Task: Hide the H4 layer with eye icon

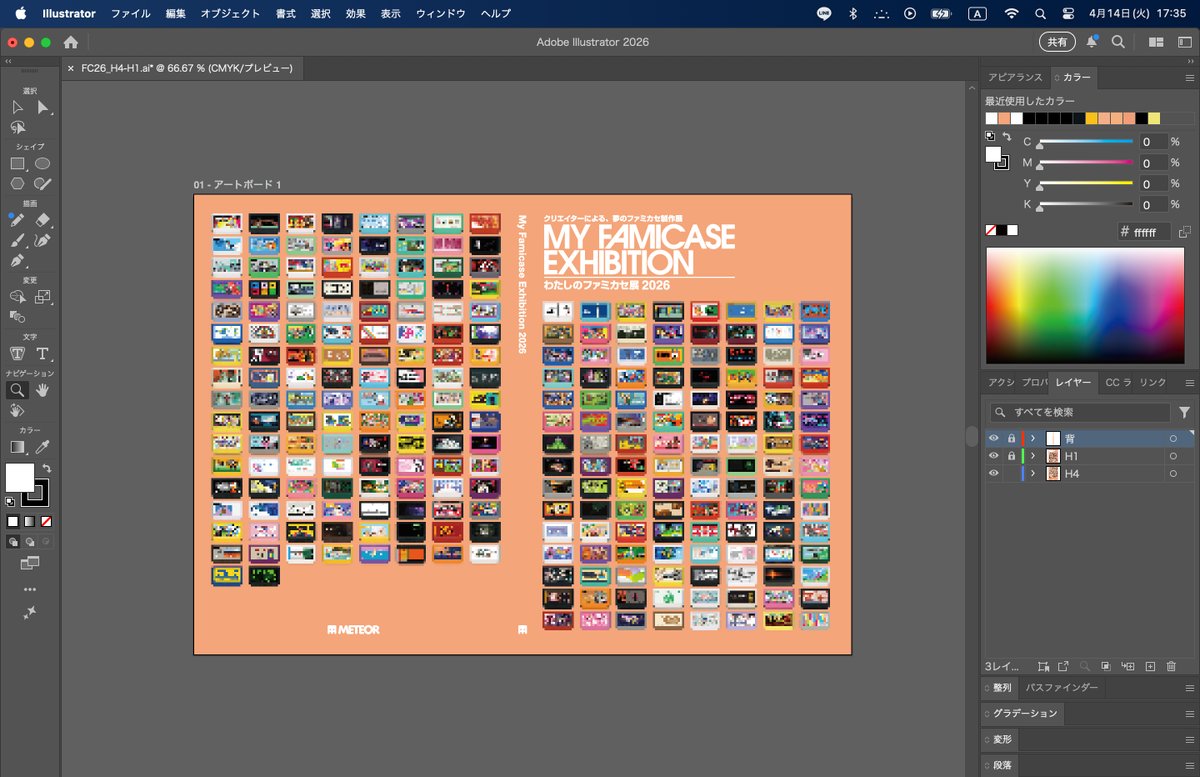Action: point(994,474)
